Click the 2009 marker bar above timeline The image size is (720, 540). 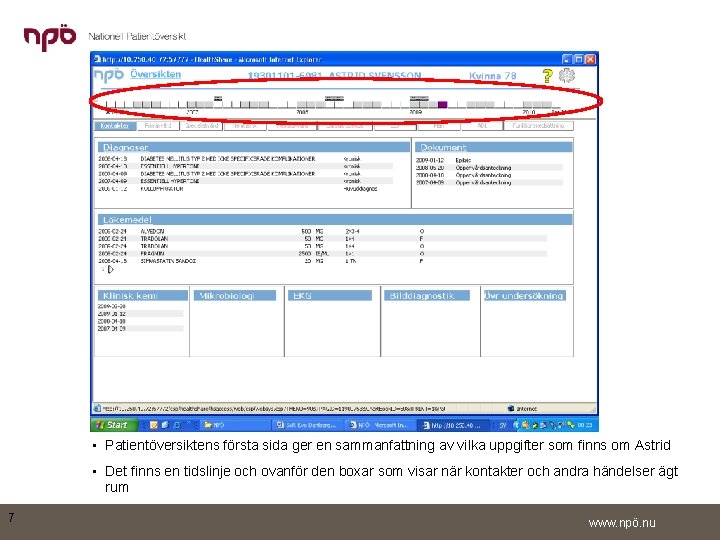click(419, 98)
